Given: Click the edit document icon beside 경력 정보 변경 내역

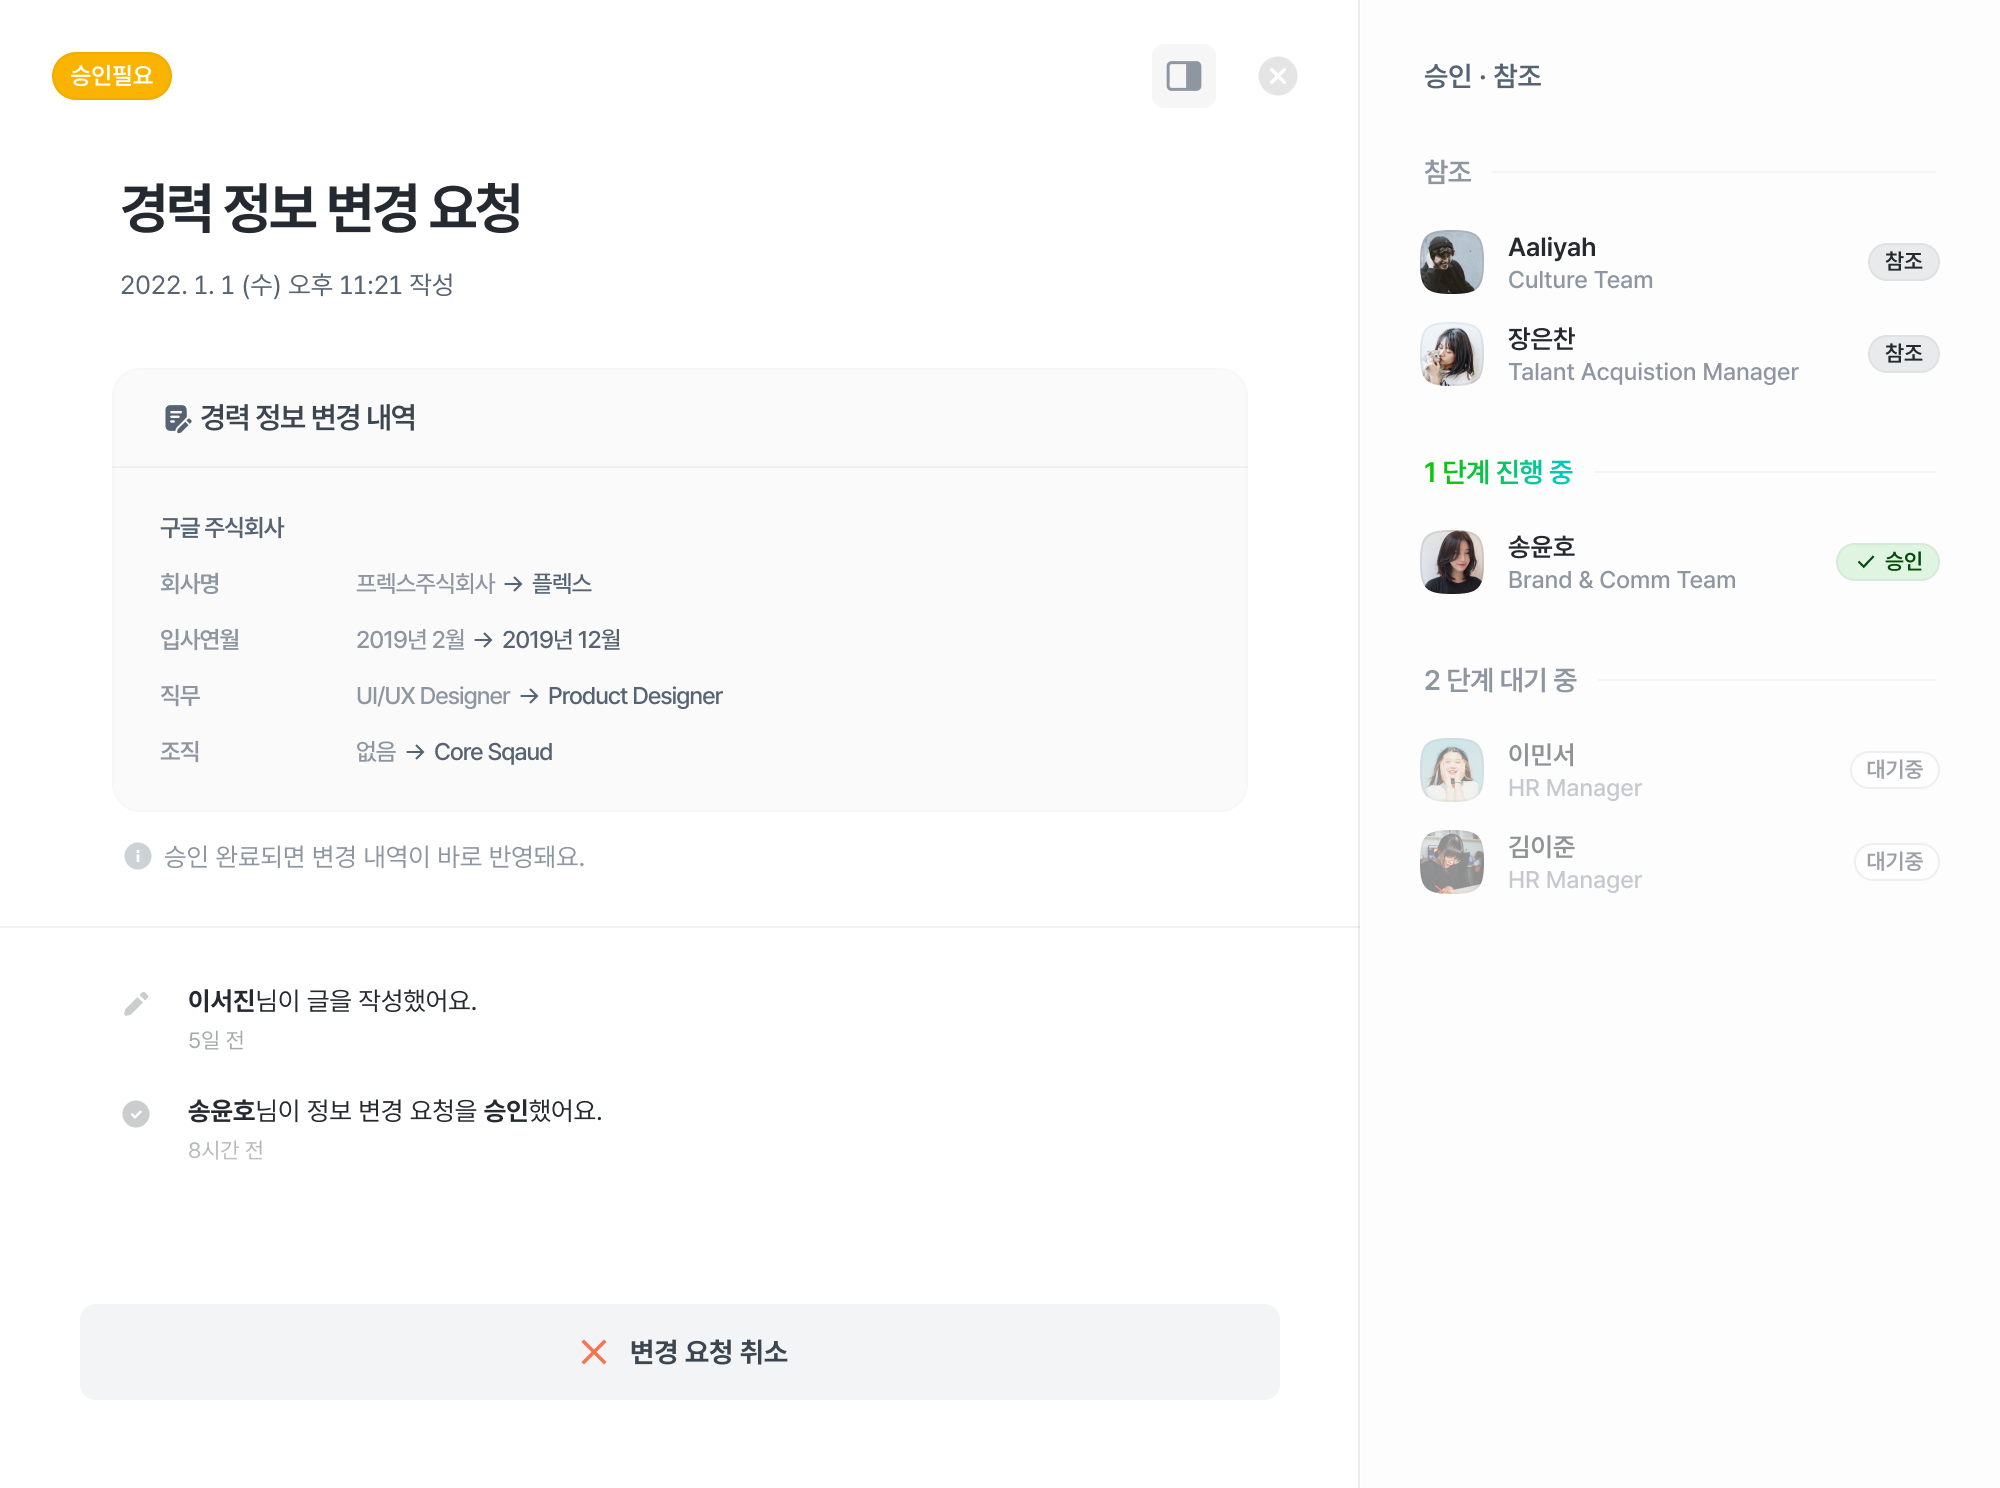Looking at the screenshot, I should [x=177, y=418].
